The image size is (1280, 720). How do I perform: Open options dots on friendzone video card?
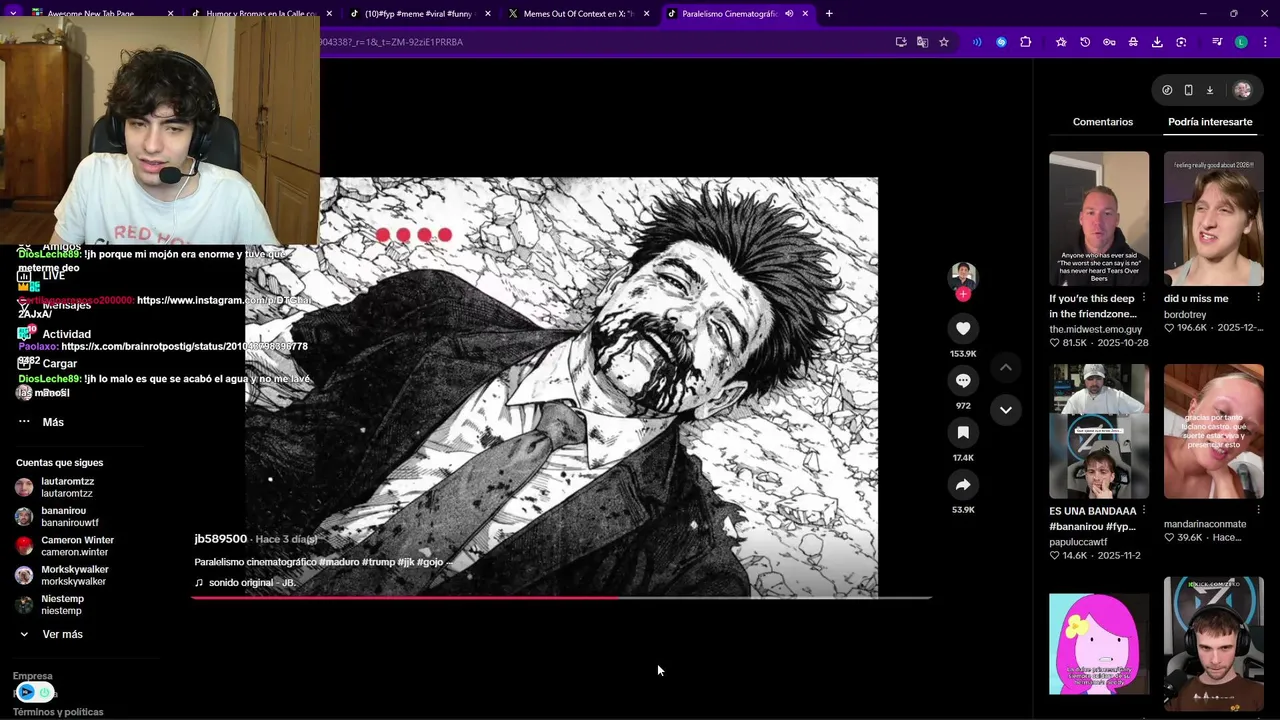click(x=1143, y=298)
